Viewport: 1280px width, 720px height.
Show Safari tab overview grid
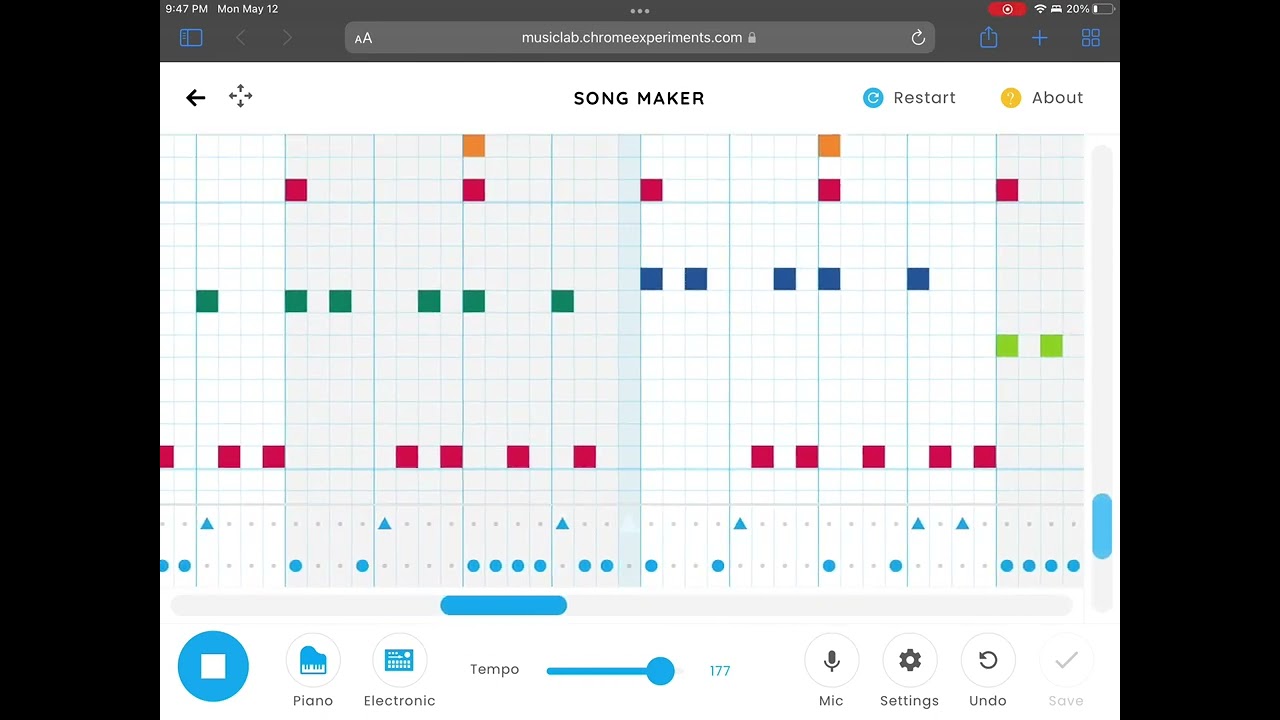[x=1091, y=38]
